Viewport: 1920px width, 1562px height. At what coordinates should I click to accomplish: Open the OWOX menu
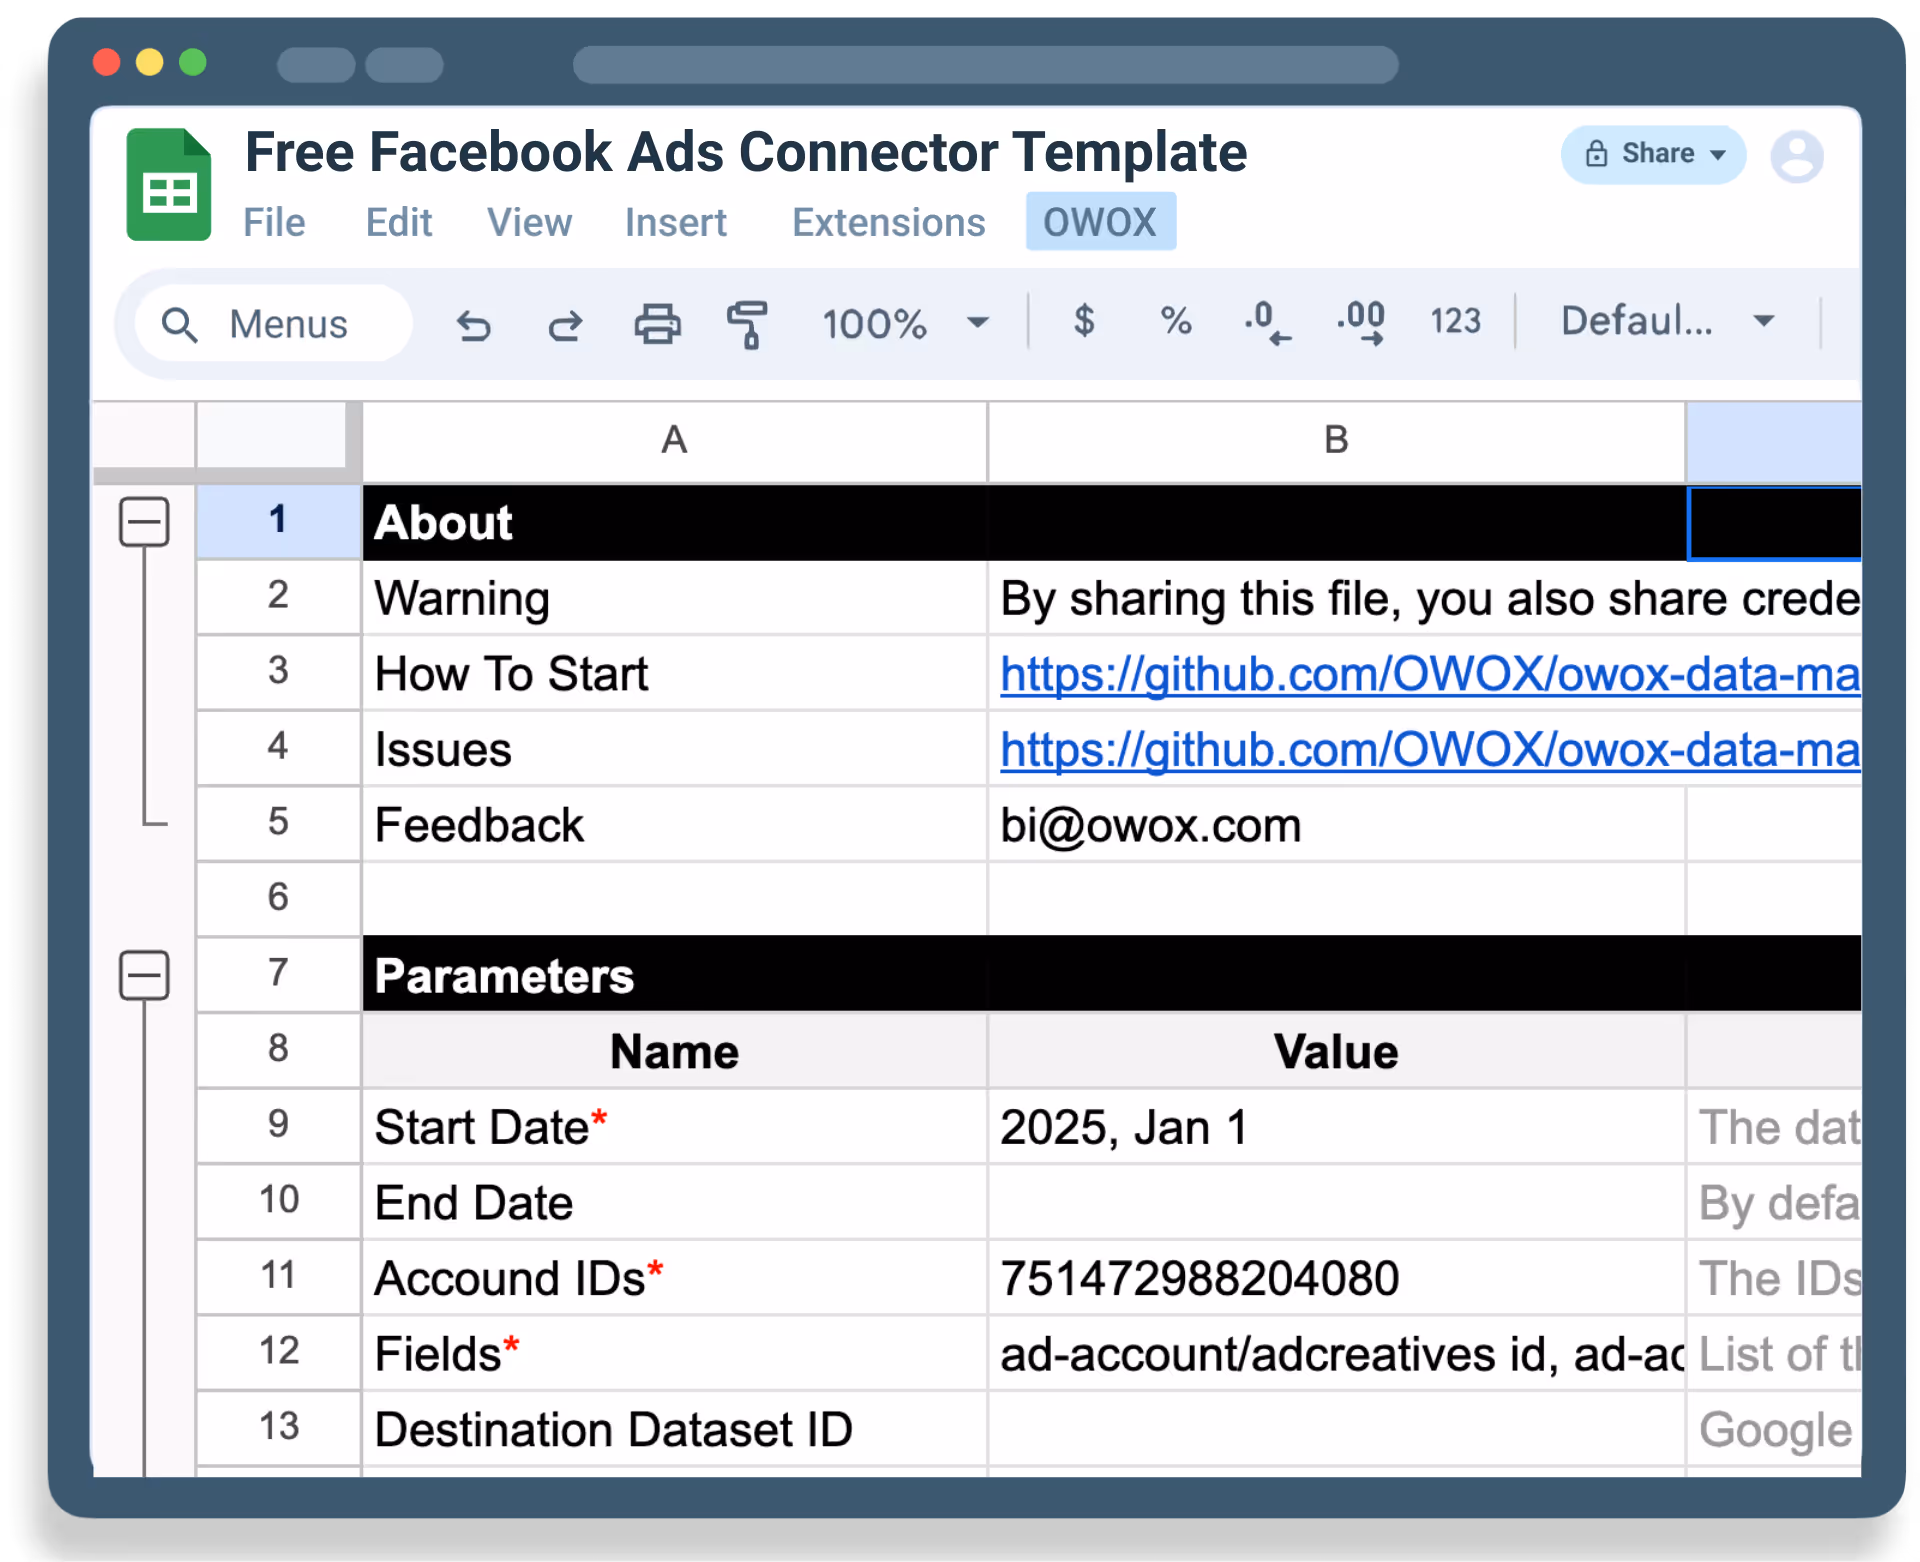click(x=1100, y=222)
